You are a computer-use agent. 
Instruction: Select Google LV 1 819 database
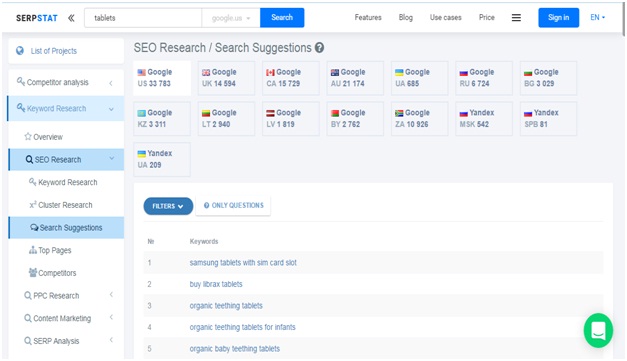291,119
